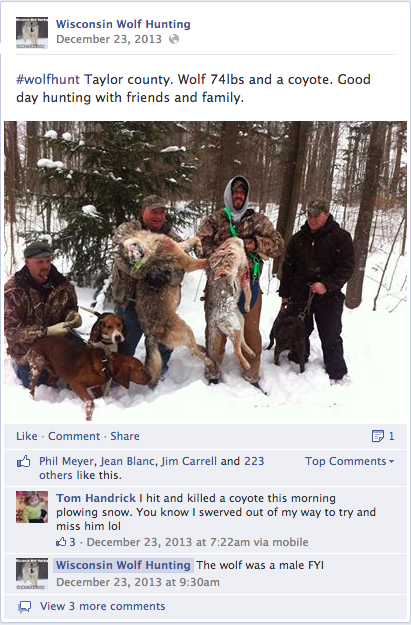Click the public globe privacy icon
411x625 pixels.
174,39
